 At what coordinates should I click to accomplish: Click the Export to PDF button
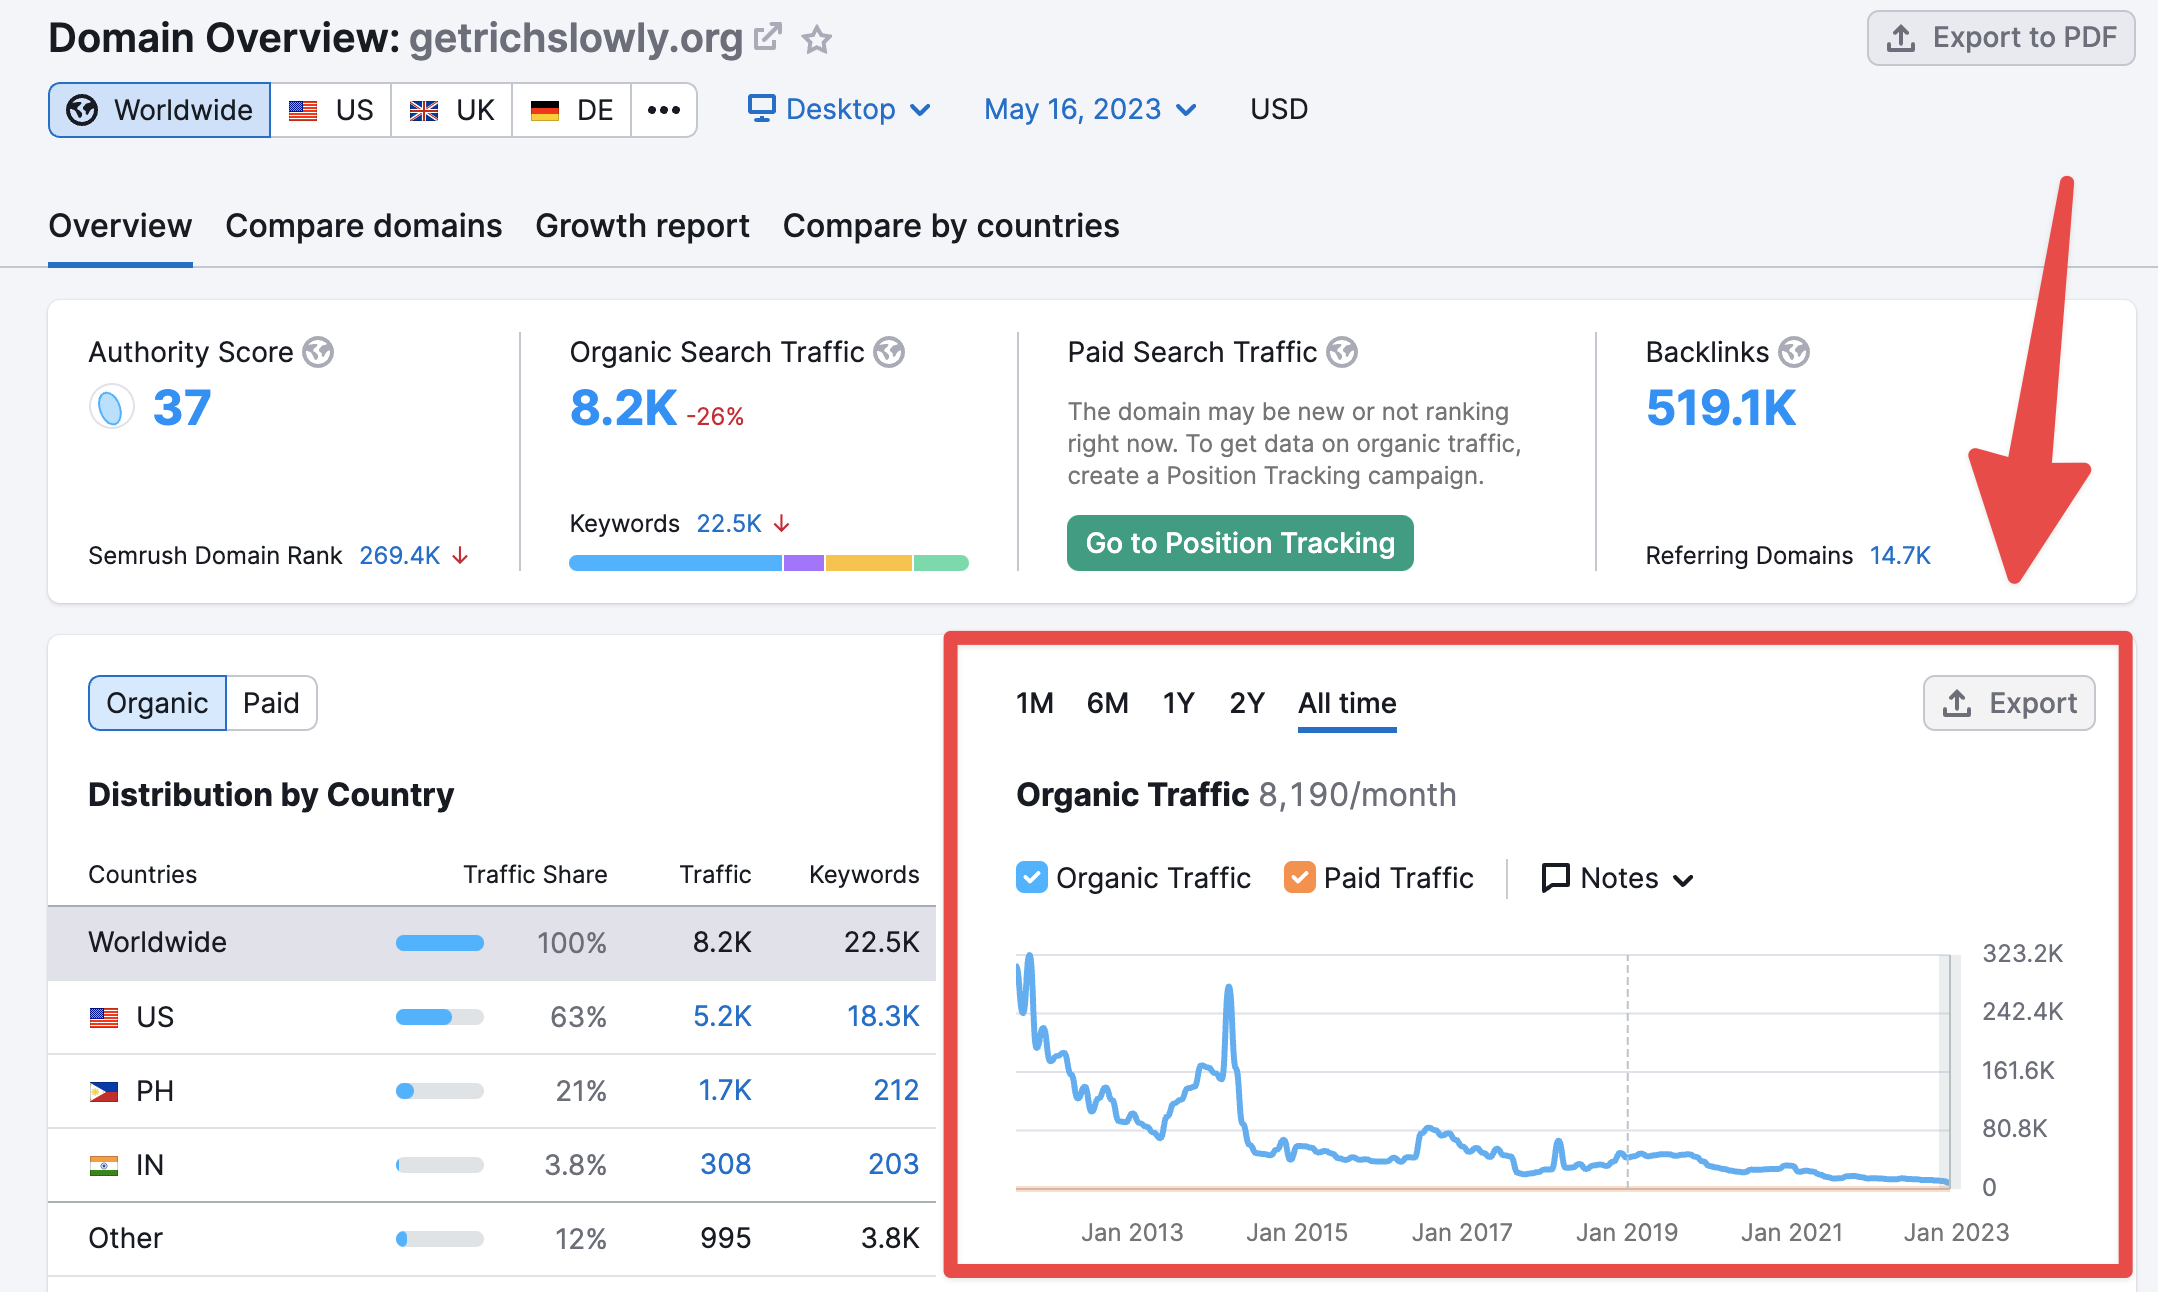coord(2001,38)
